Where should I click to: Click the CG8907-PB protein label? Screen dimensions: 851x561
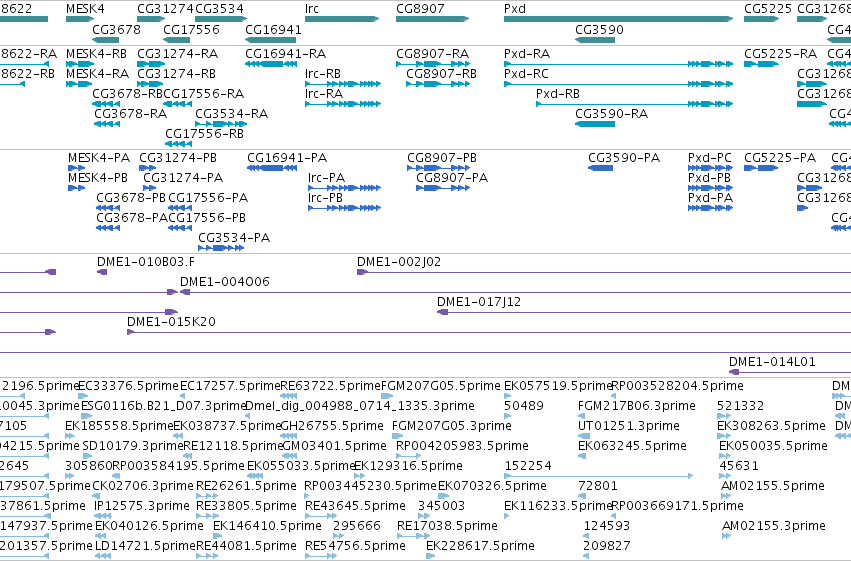(x=442, y=158)
